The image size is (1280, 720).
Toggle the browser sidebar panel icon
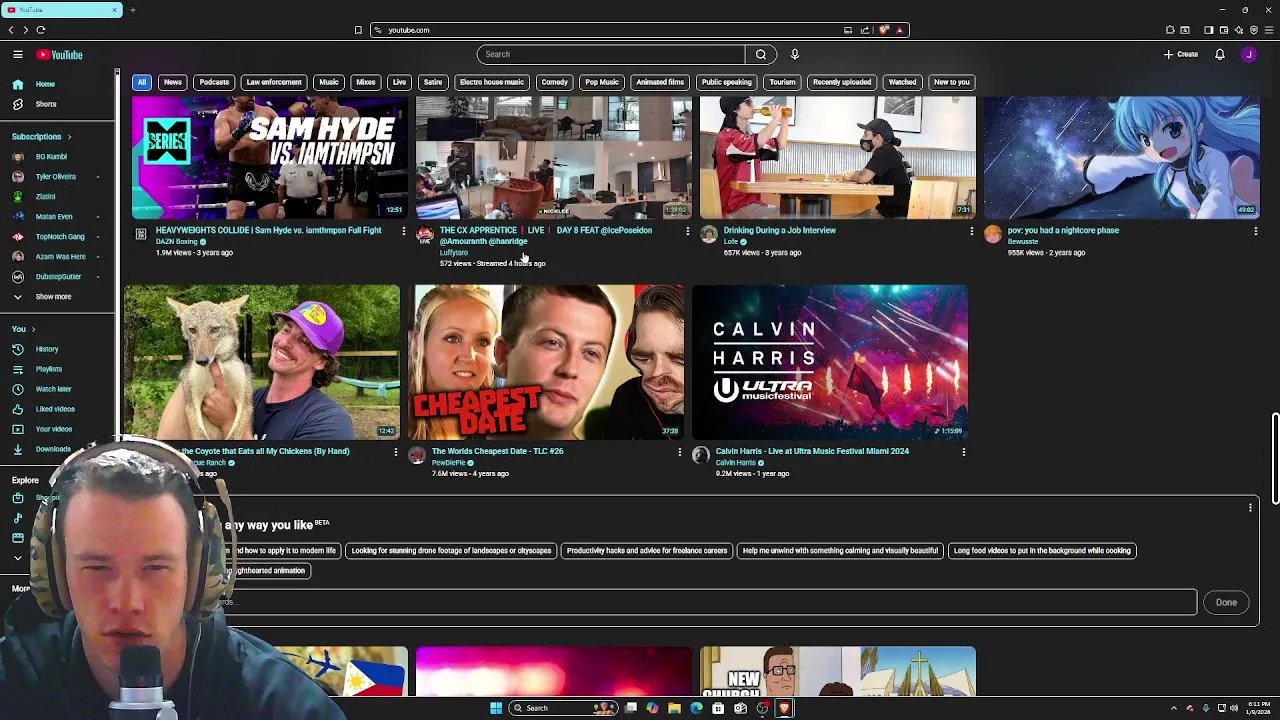(1208, 30)
